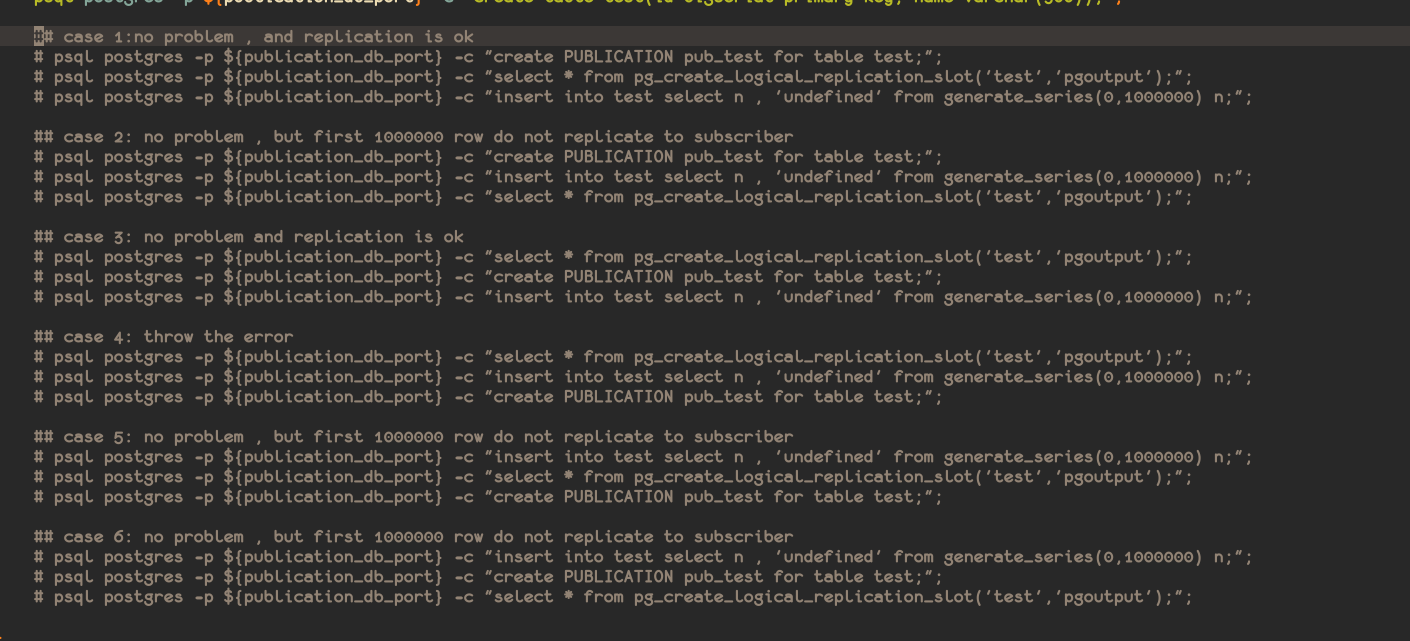Click the create PUBLICATION command under case 3
The image size is (1410, 641).
tap(488, 277)
